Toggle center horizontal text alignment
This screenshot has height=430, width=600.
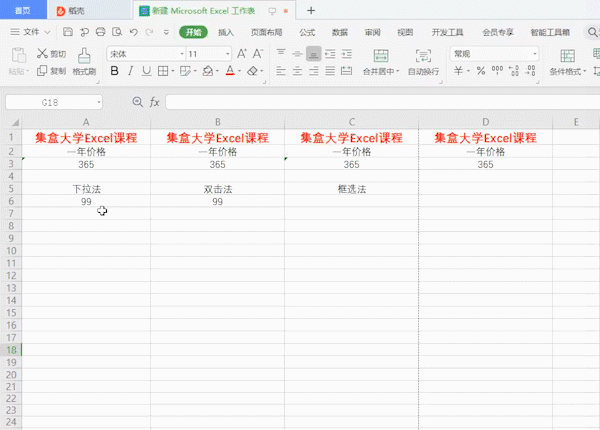[297, 71]
